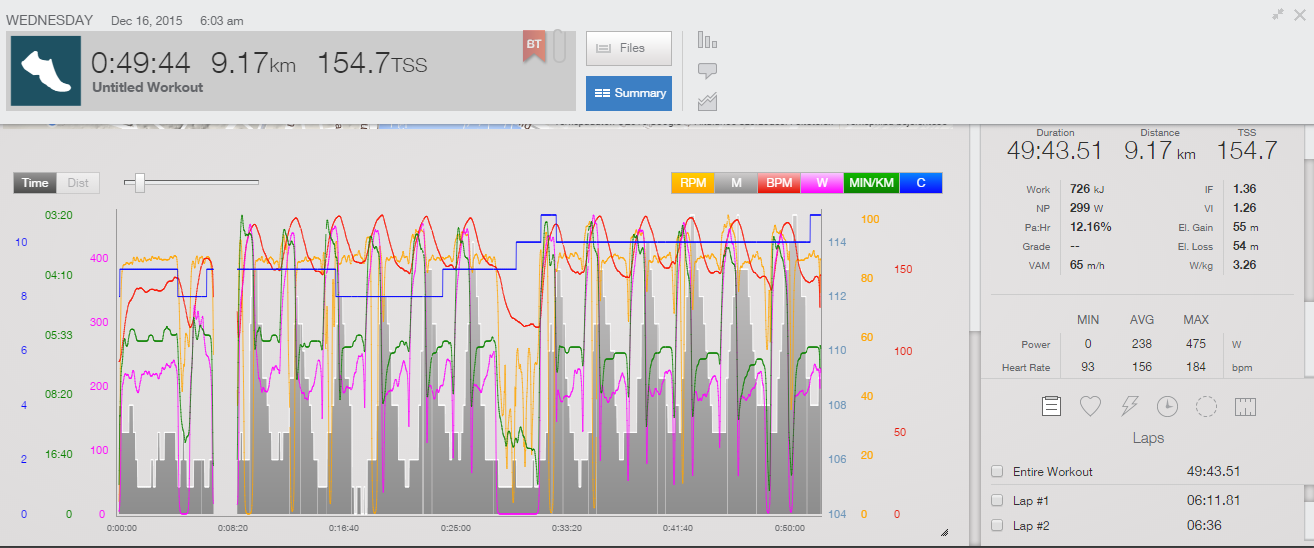Click the 0:25:00 time axis label
Screen dimensions: 1314x548
[x=455, y=528]
